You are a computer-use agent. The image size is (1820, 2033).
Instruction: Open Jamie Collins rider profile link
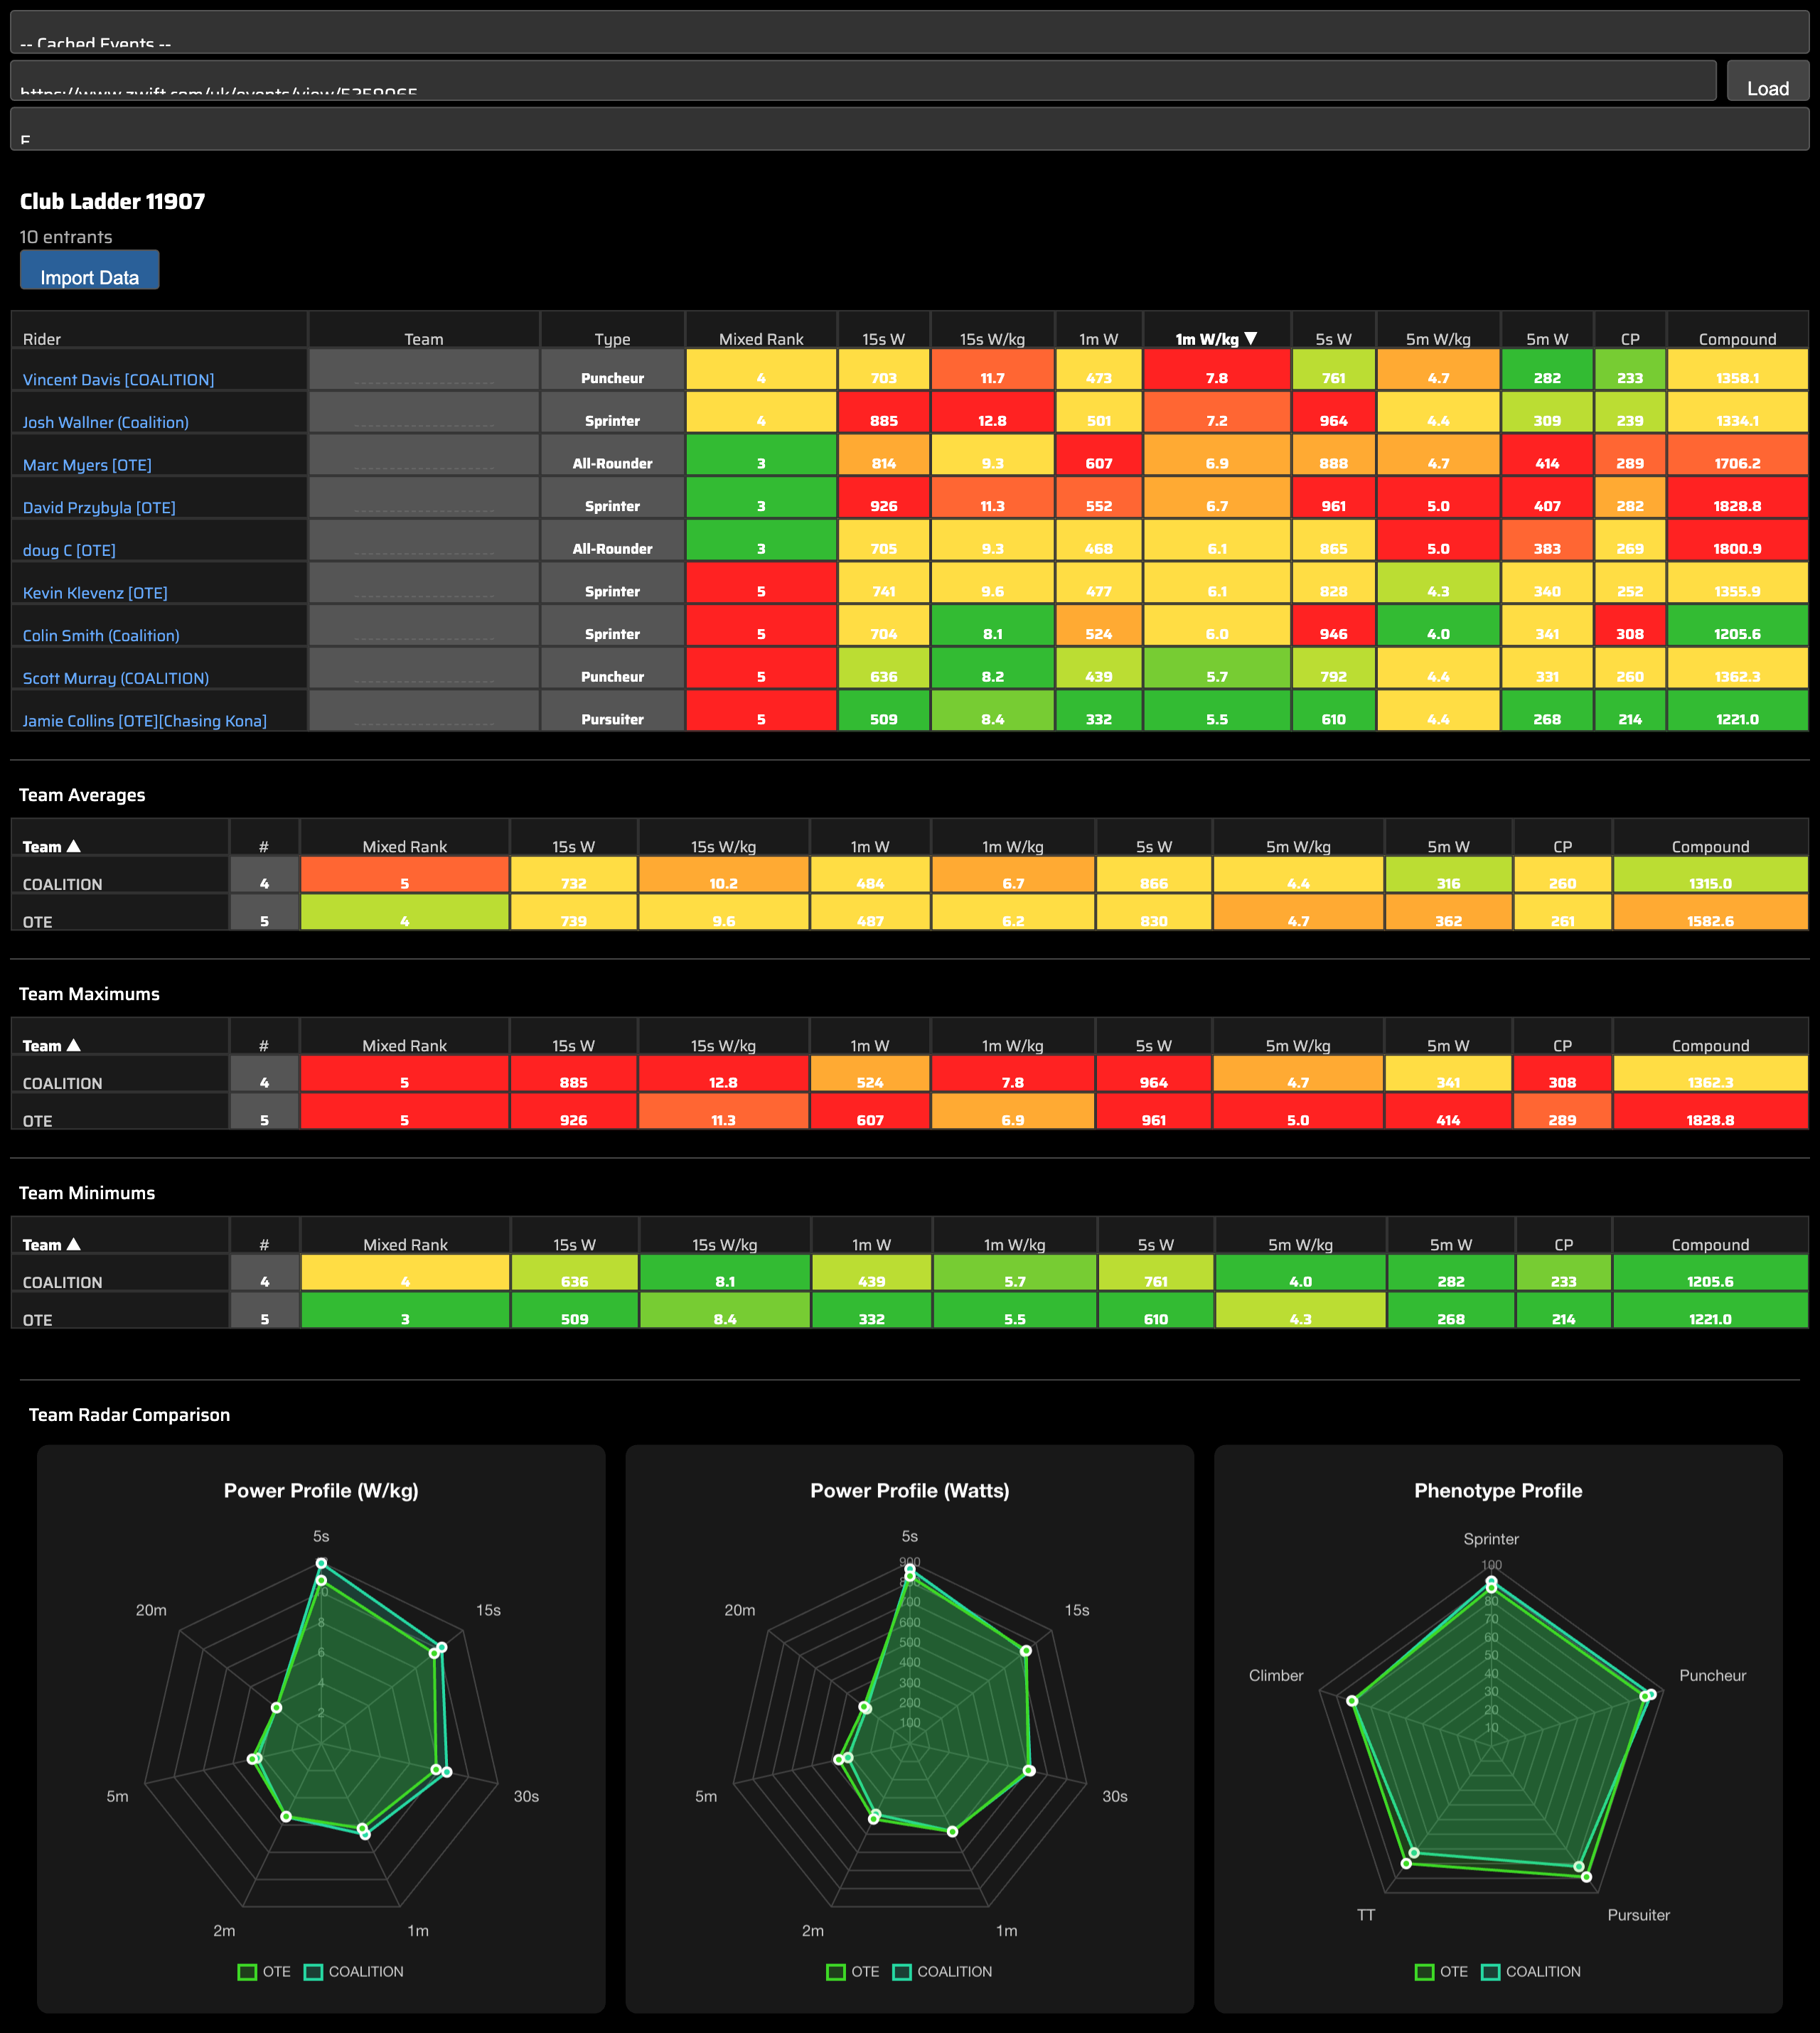(144, 720)
